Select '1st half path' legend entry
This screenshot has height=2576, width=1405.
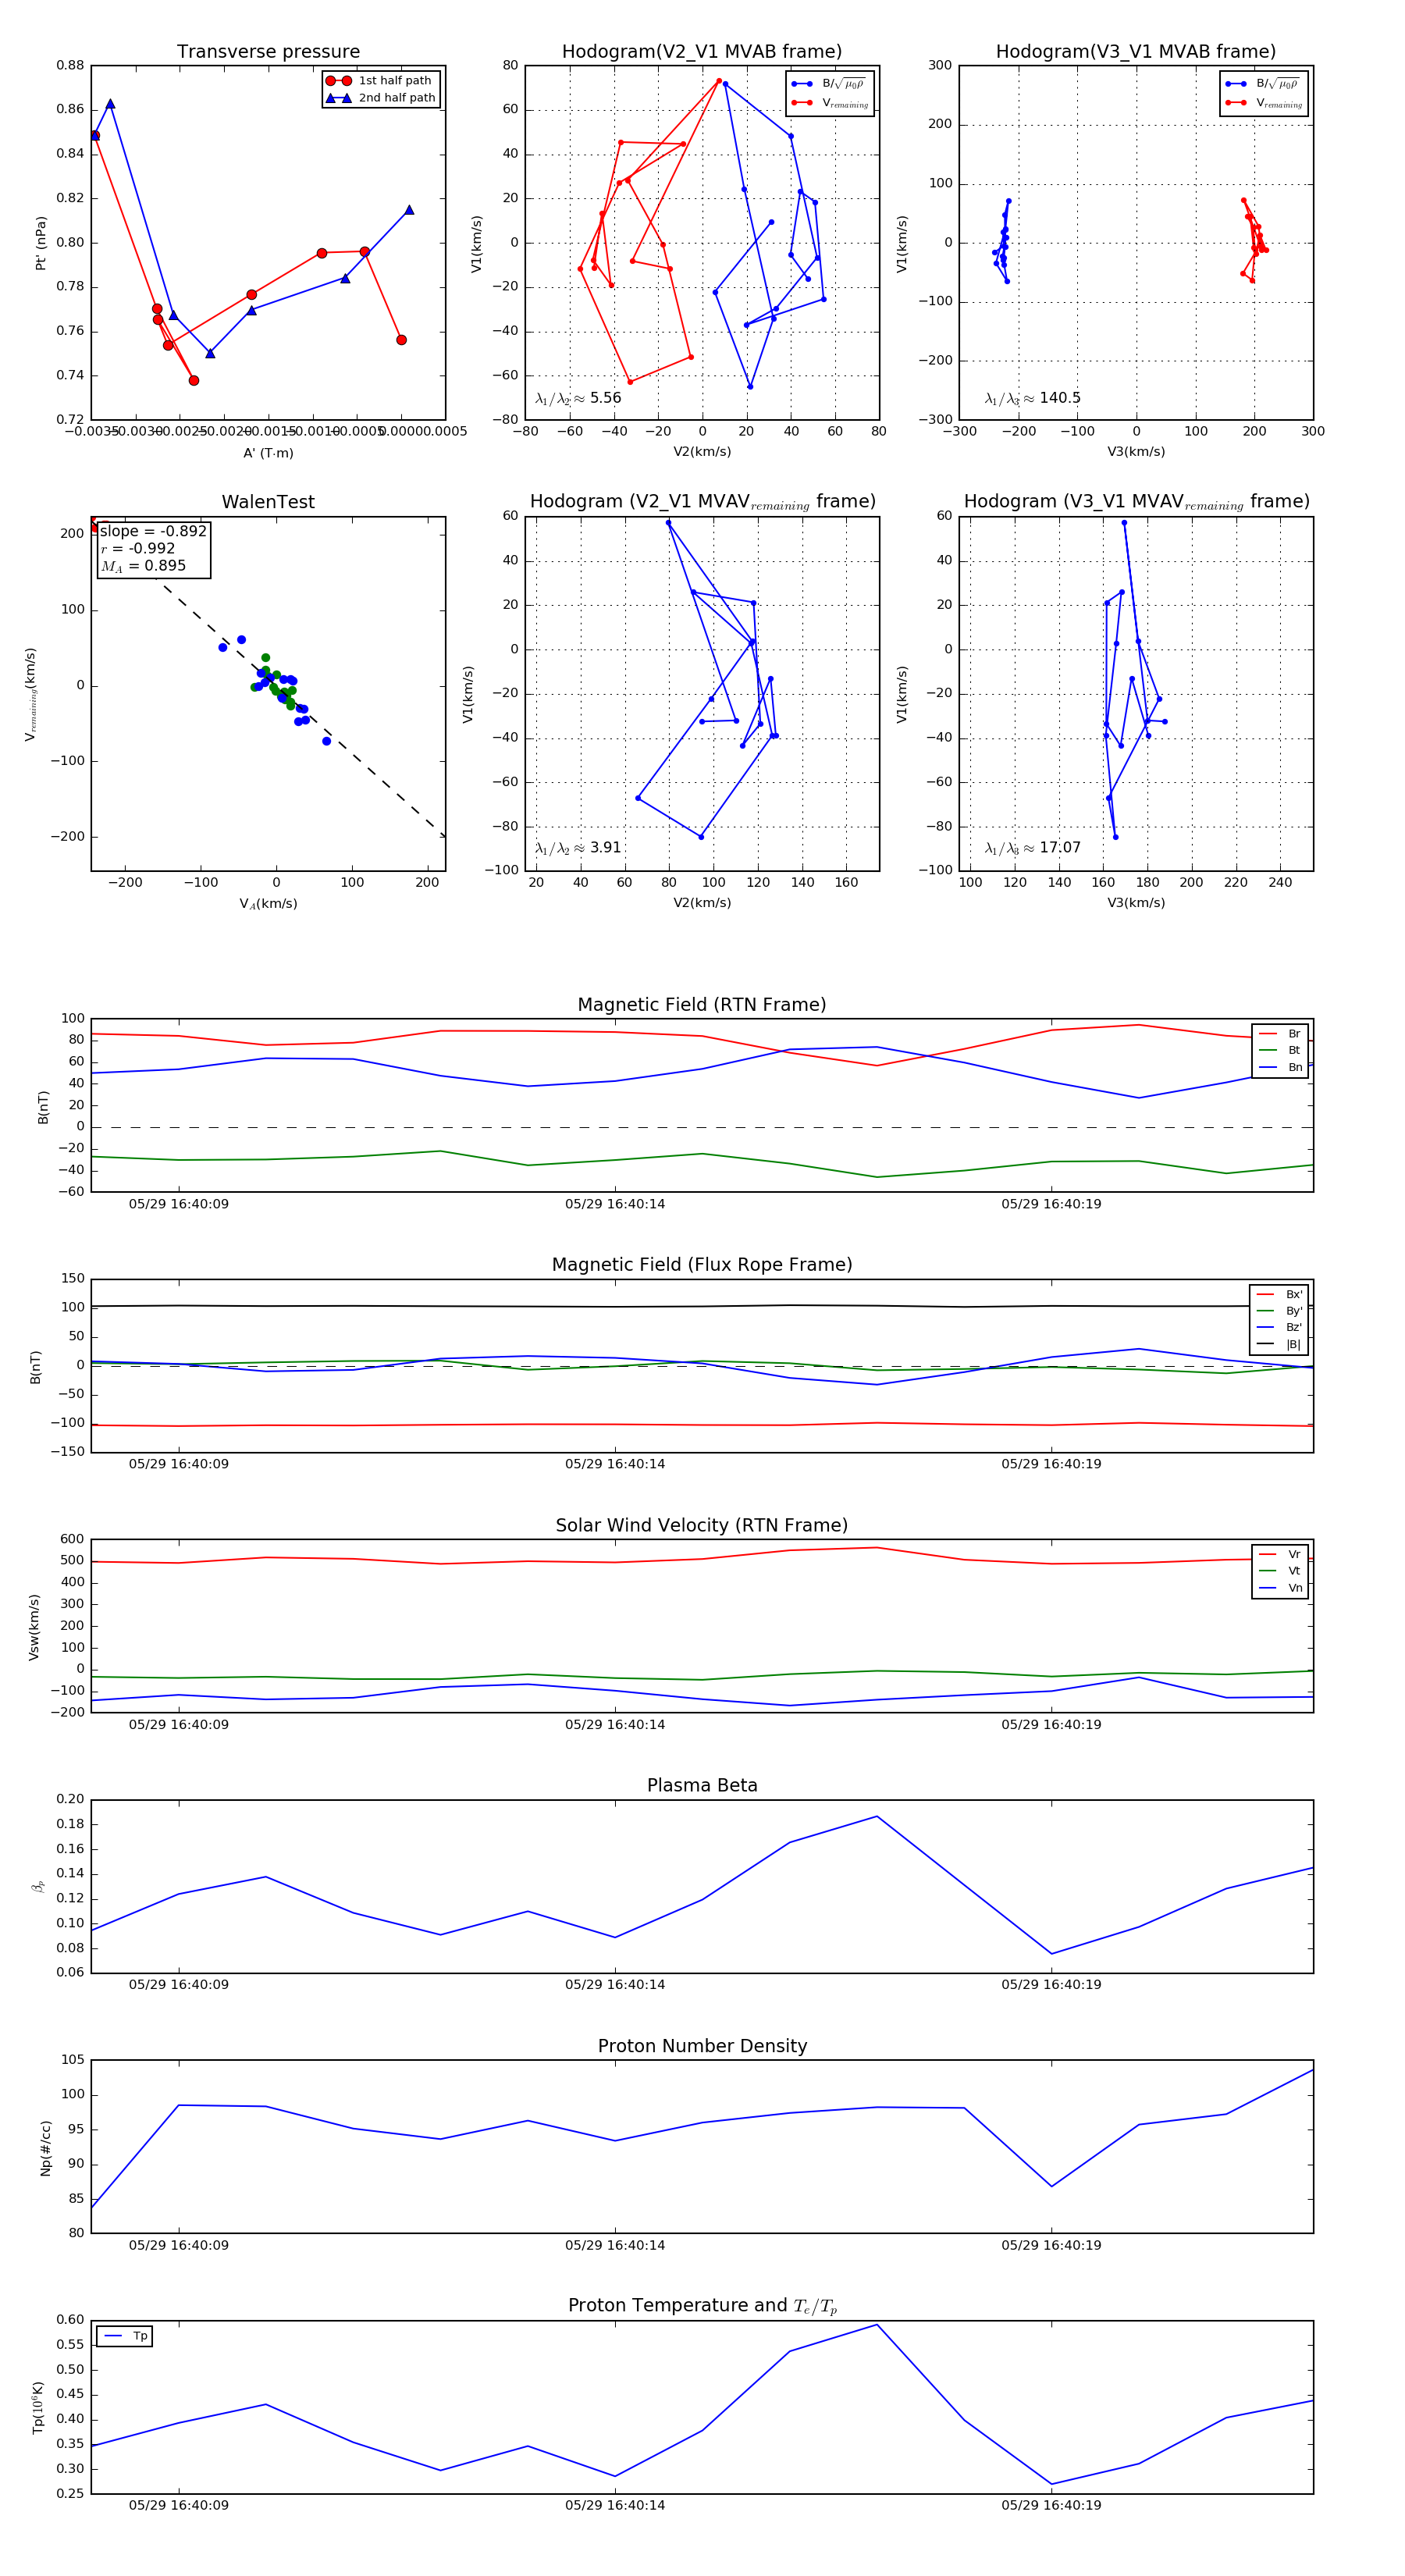380,80
